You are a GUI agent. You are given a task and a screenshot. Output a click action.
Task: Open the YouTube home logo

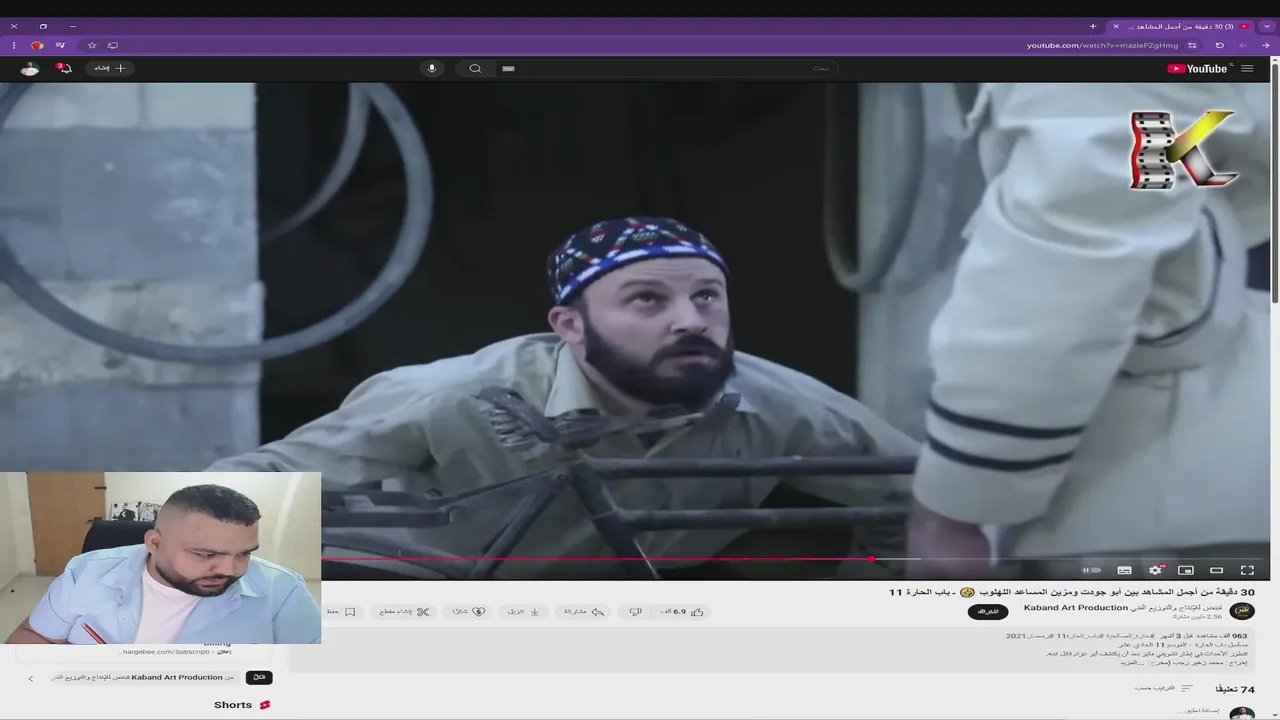tap(1197, 69)
